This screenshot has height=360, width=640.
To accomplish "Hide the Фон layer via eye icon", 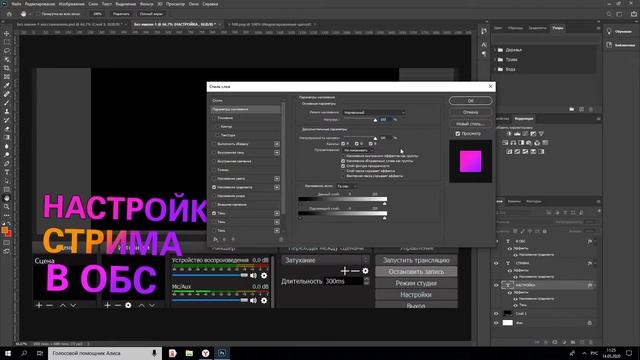I will (496, 323).
